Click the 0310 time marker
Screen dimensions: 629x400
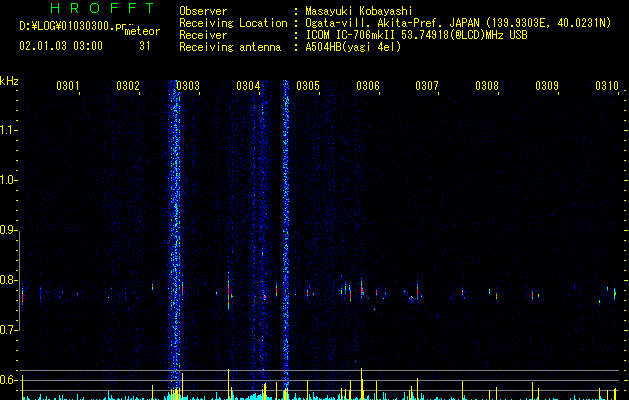(607, 85)
